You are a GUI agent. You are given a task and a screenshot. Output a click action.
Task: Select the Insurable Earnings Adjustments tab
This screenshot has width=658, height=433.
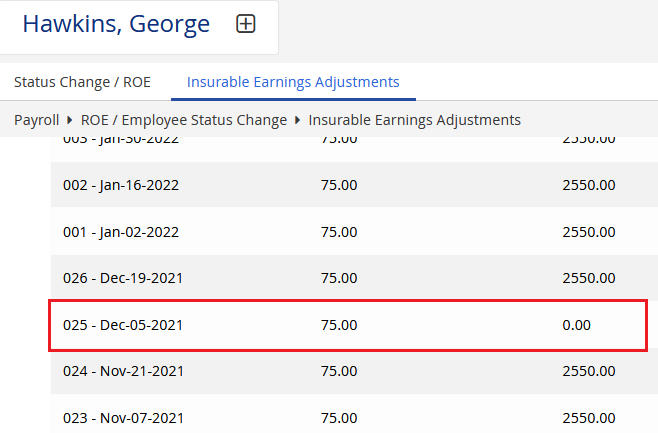[x=293, y=82]
